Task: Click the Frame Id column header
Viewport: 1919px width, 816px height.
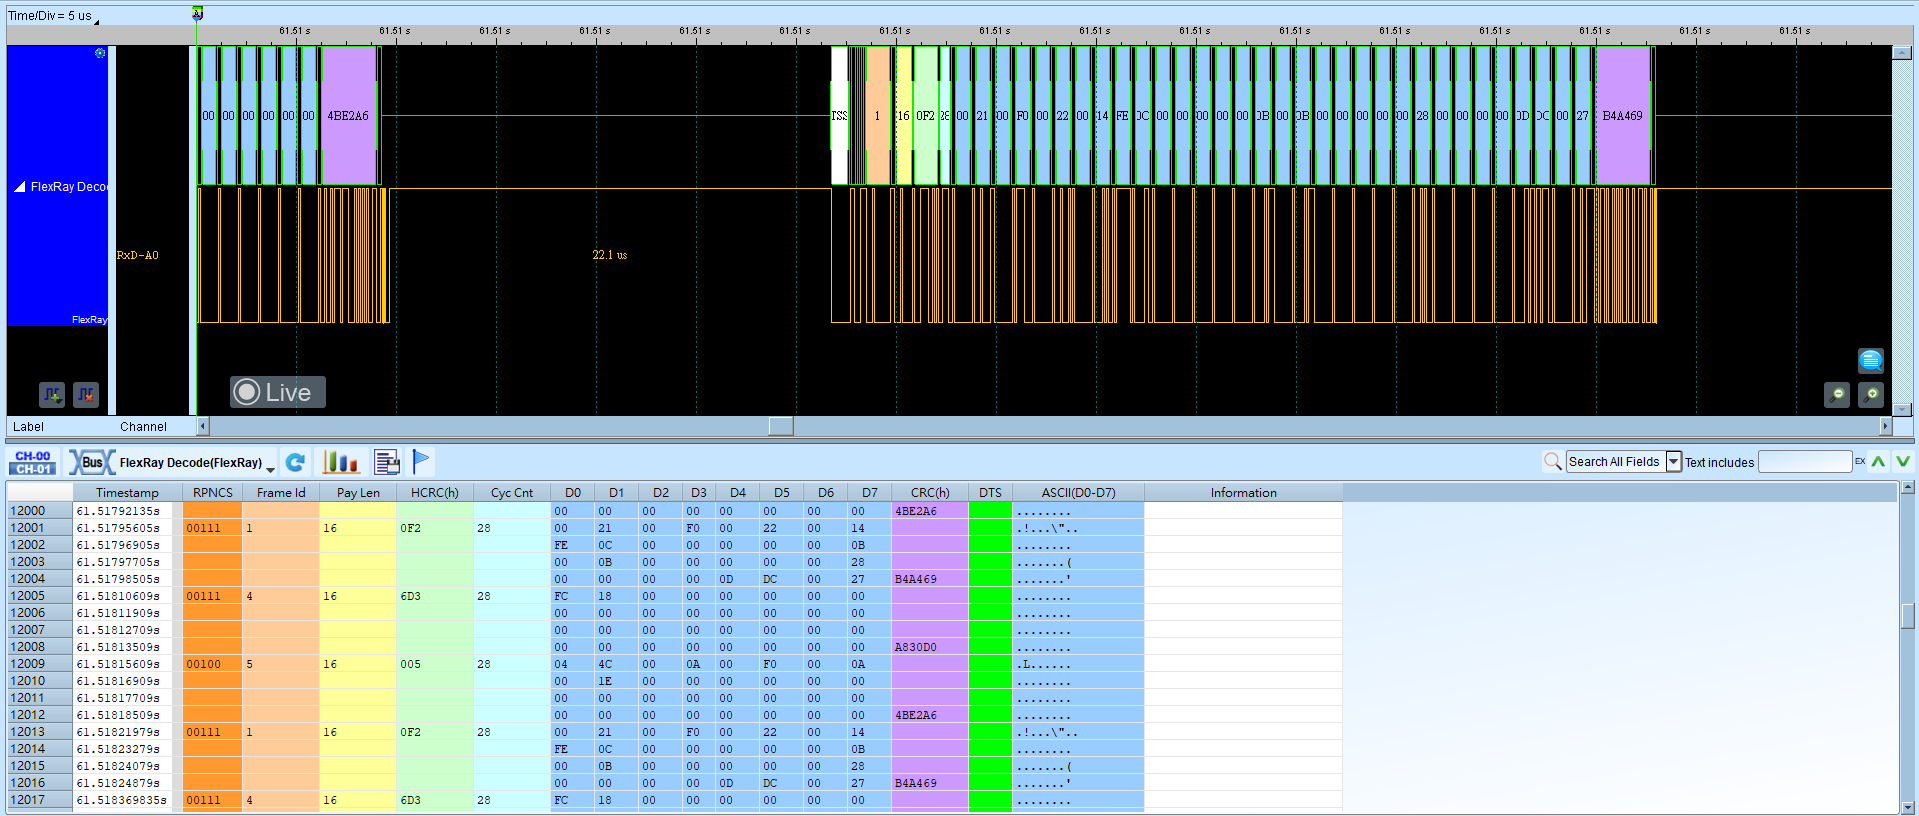Action: point(281,492)
